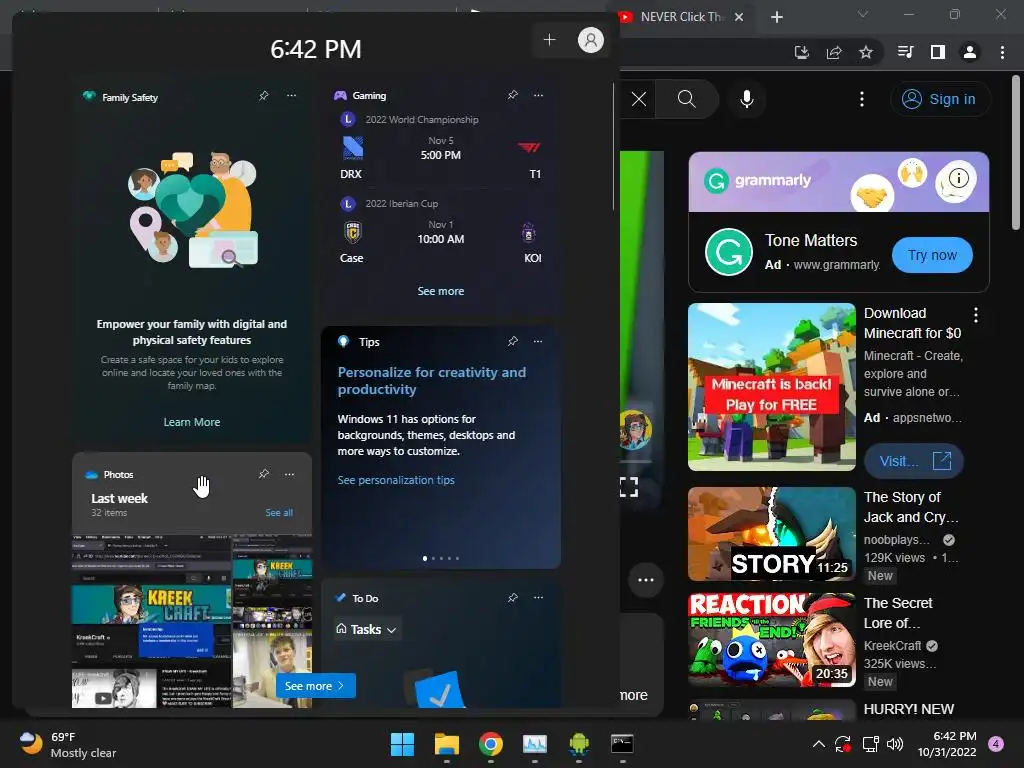Click the add widgets plus button

tap(549, 40)
